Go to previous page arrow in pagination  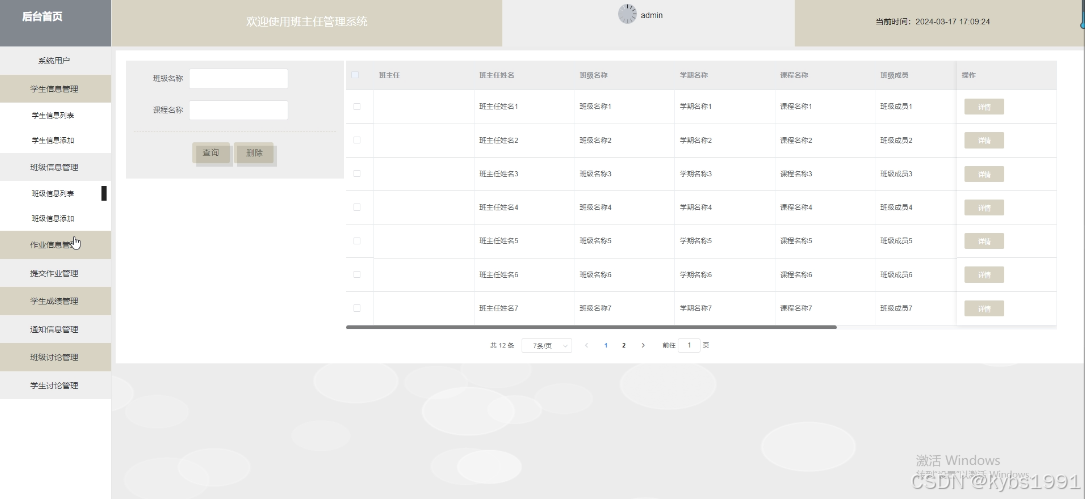(587, 345)
